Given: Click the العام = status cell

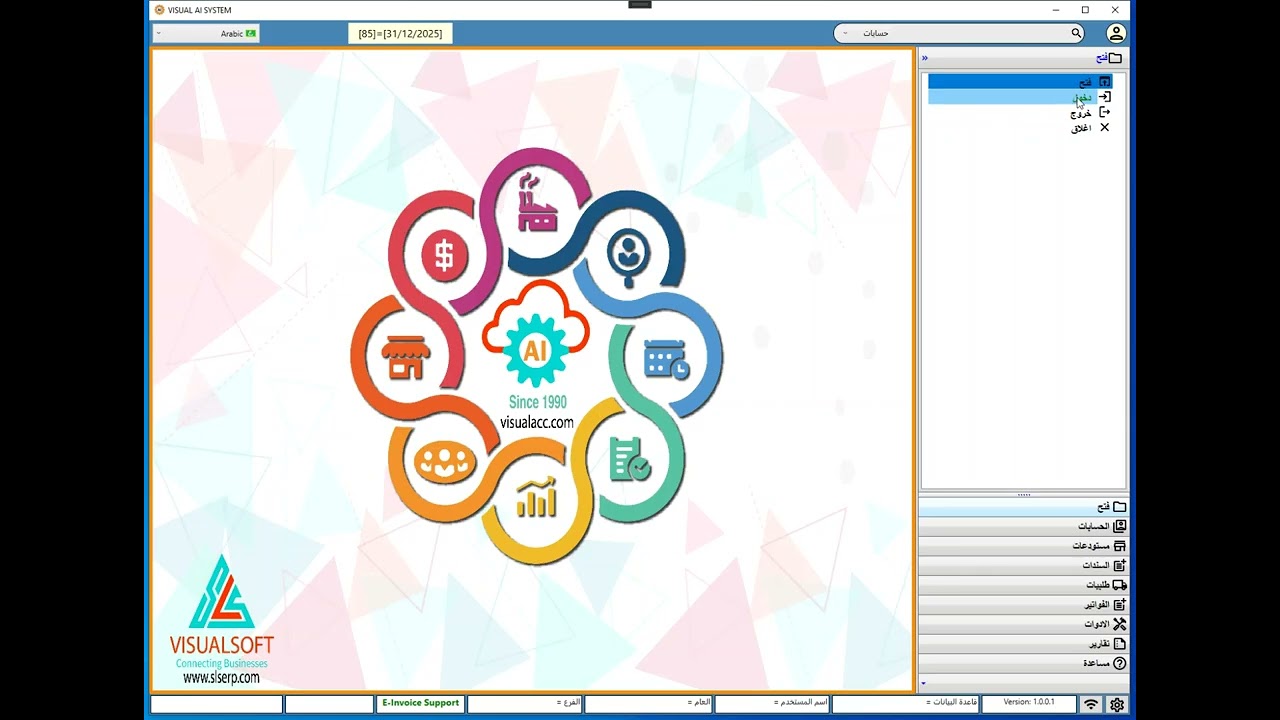Looking at the screenshot, I should click(648, 703).
